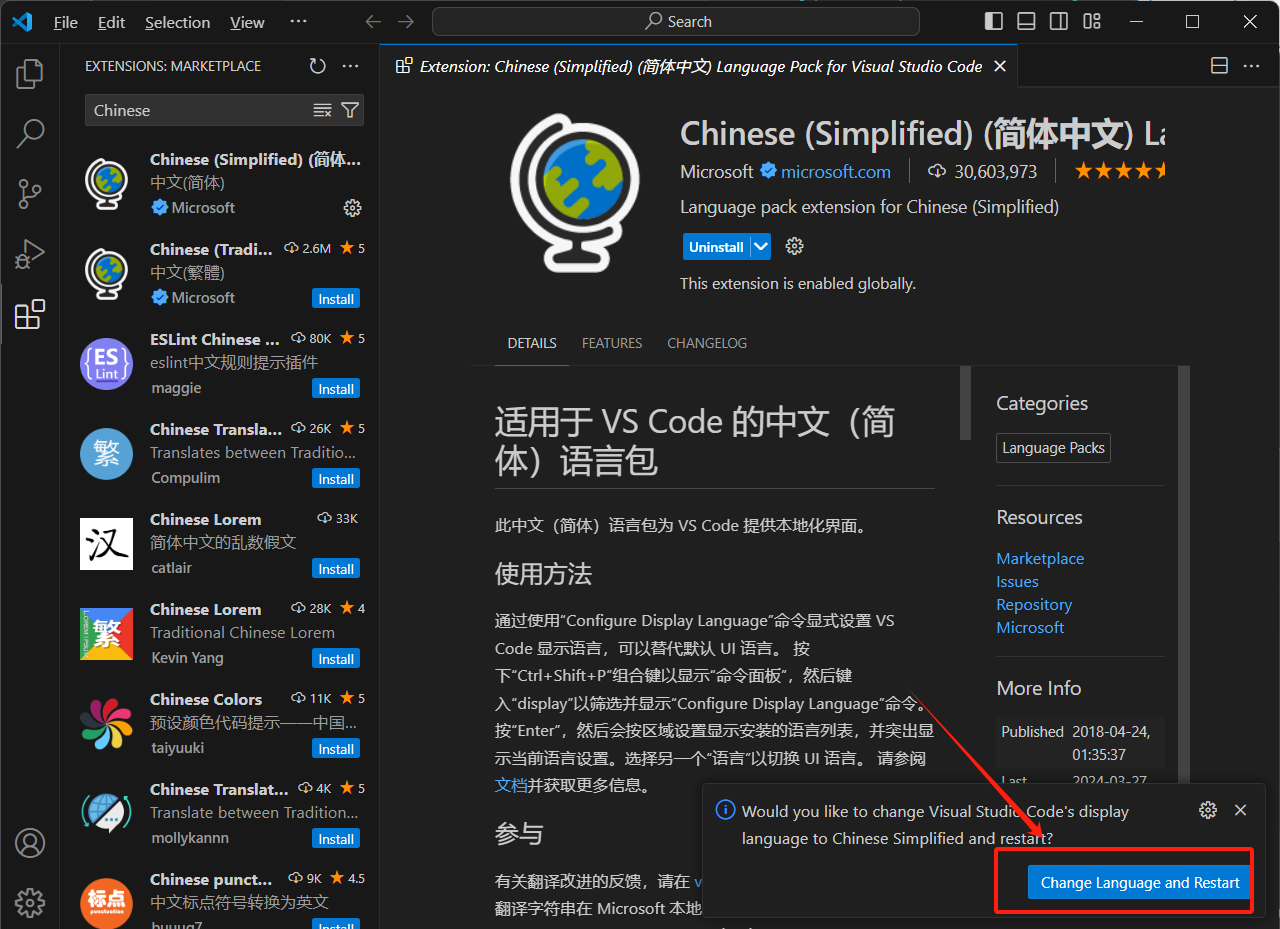This screenshot has height=929, width=1280.
Task: Open the Marketplace resource link
Action: pyautogui.click(x=1040, y=558)
